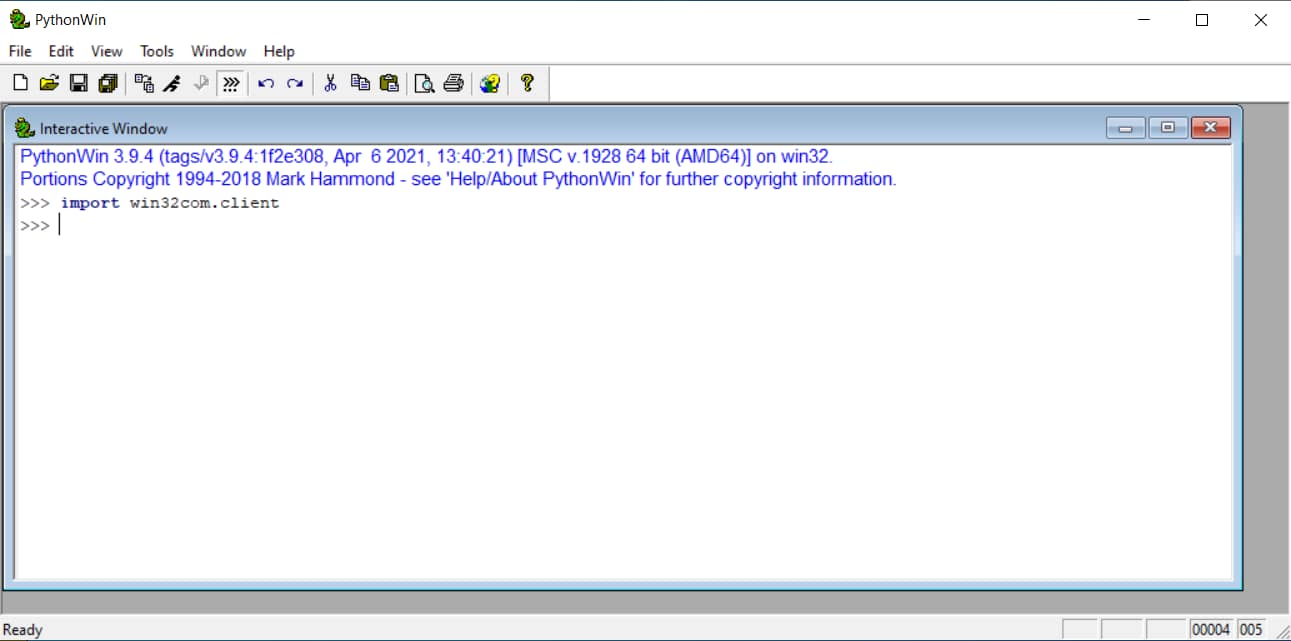
Task: Click the Printer icon to print
Action: coord(453,84)
